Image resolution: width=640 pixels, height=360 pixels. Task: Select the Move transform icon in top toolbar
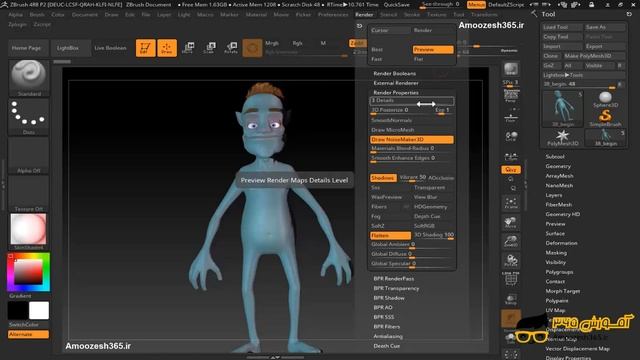pos(188,48)
